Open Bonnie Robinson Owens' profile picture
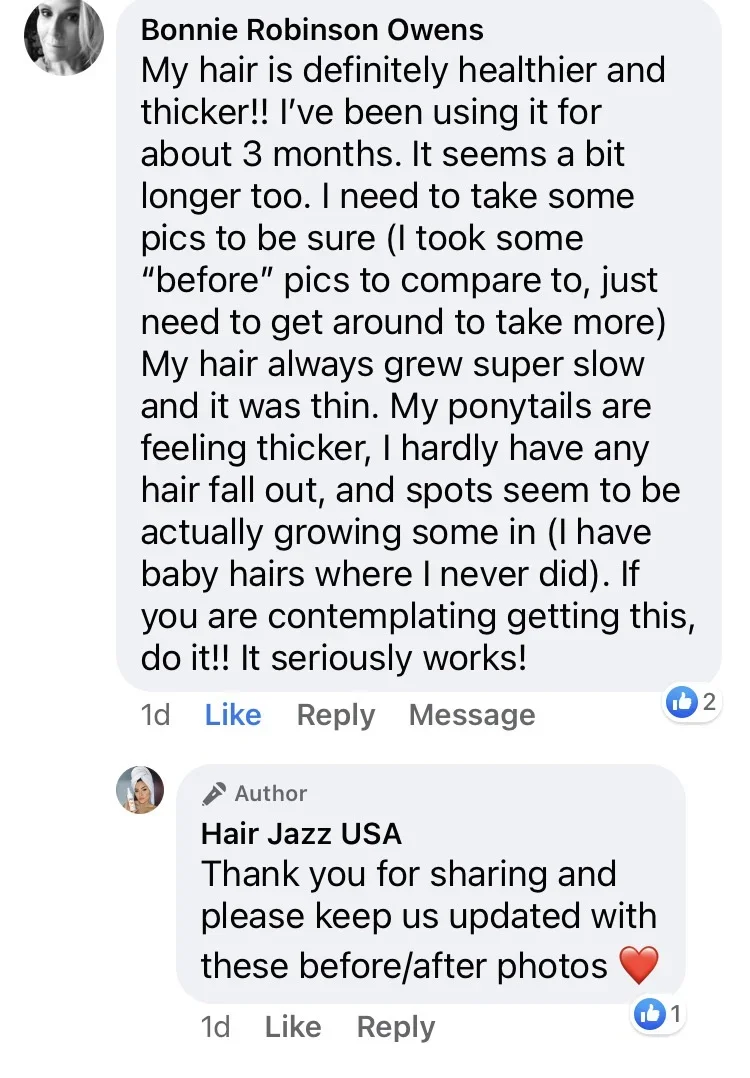Screen dimensions: 750x1078 pos(64,36)
